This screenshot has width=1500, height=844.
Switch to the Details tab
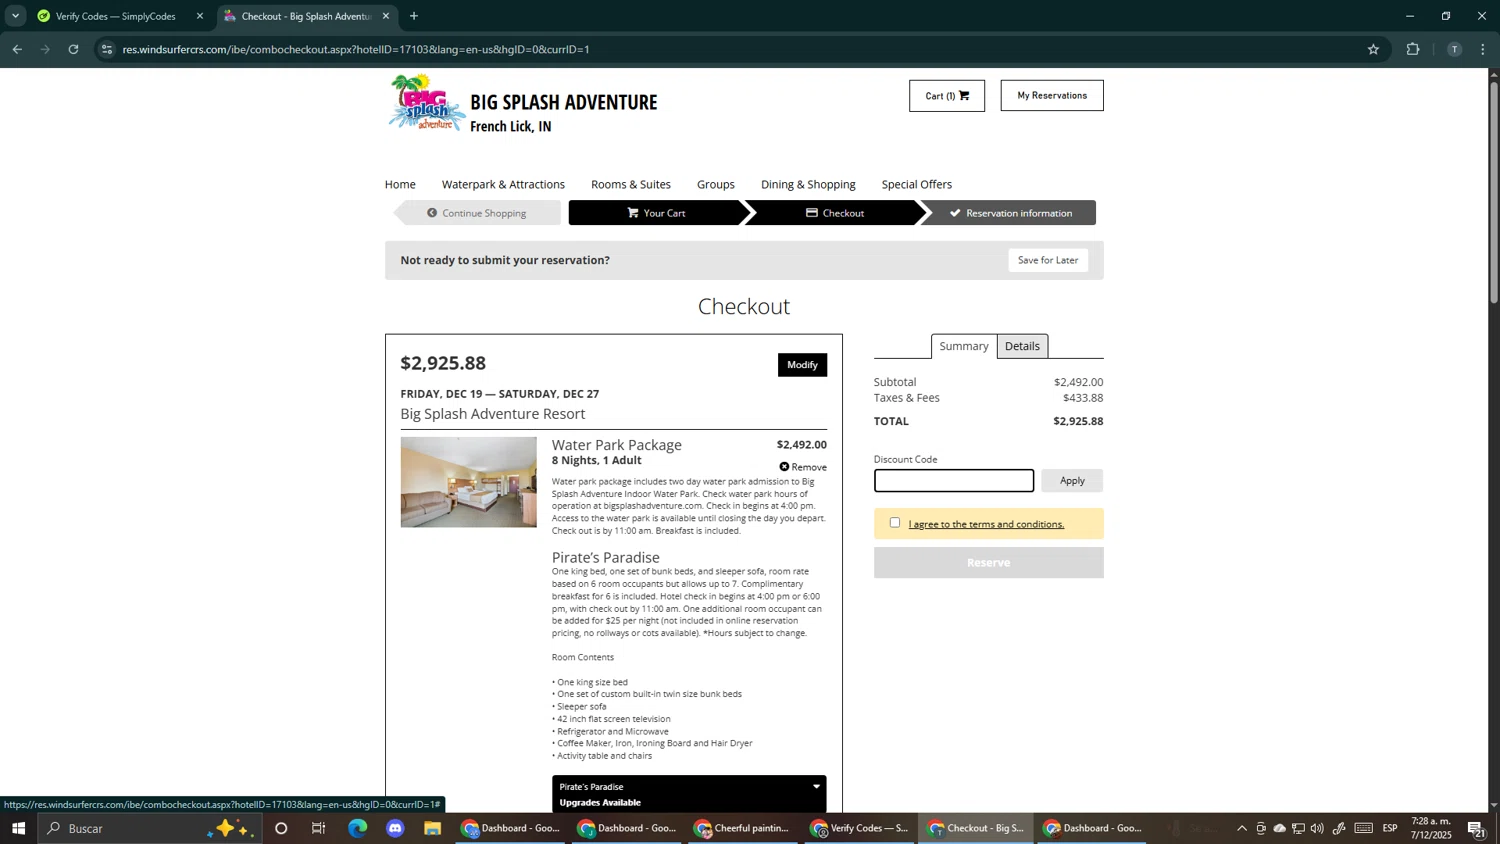click(1022, 346)
